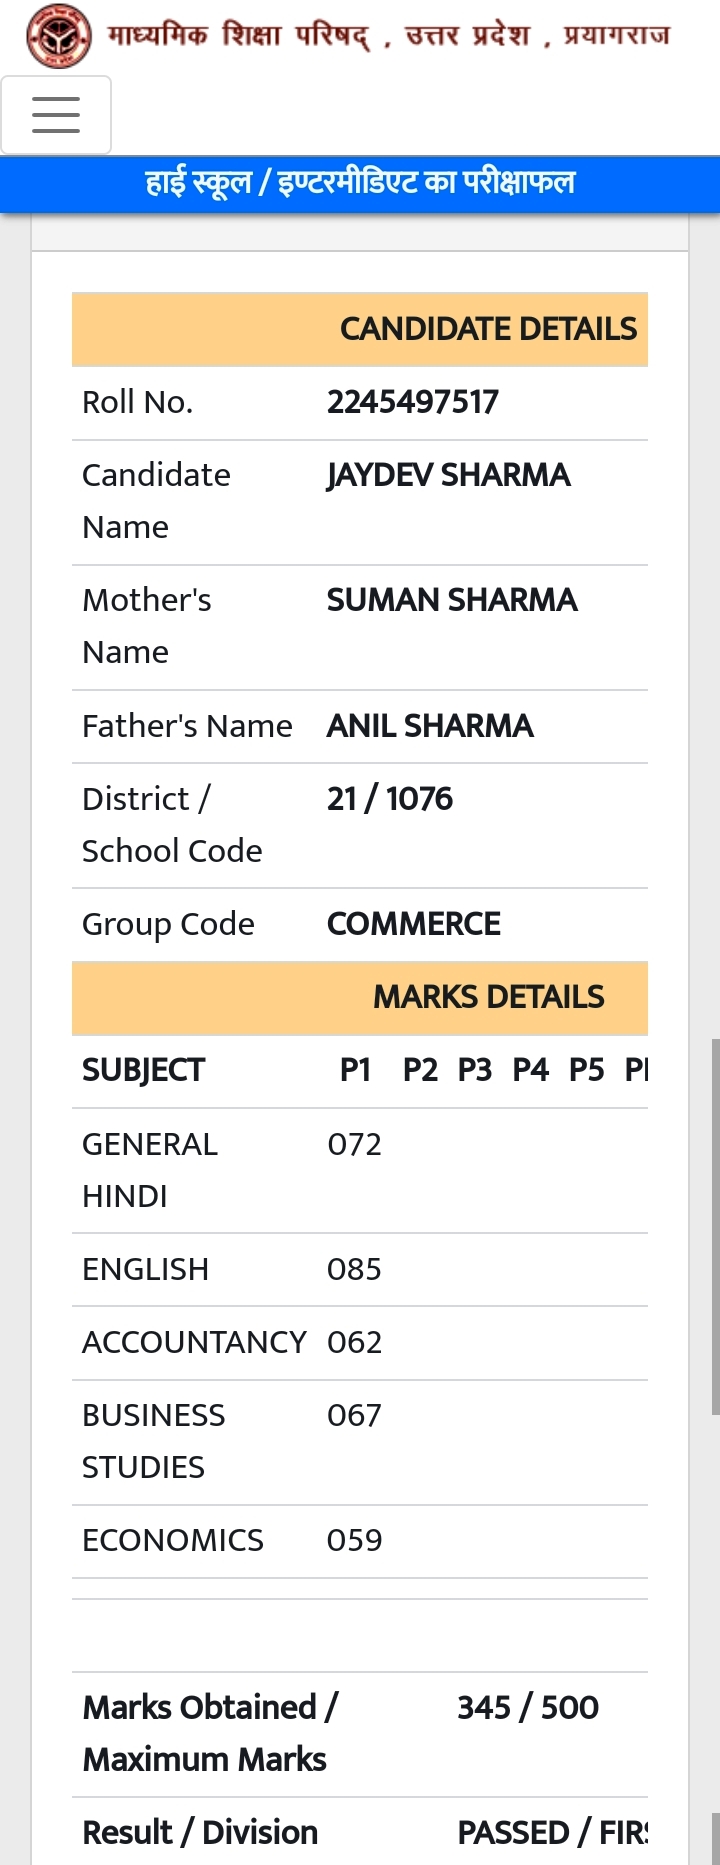Click the ENGLISH marks 085
Screen dimensions: 720x1865
(354, 1270)
